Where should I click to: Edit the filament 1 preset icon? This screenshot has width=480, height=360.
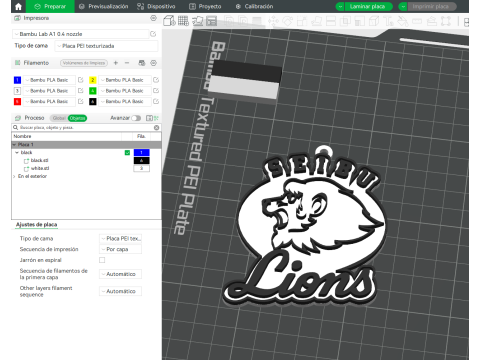80,80
